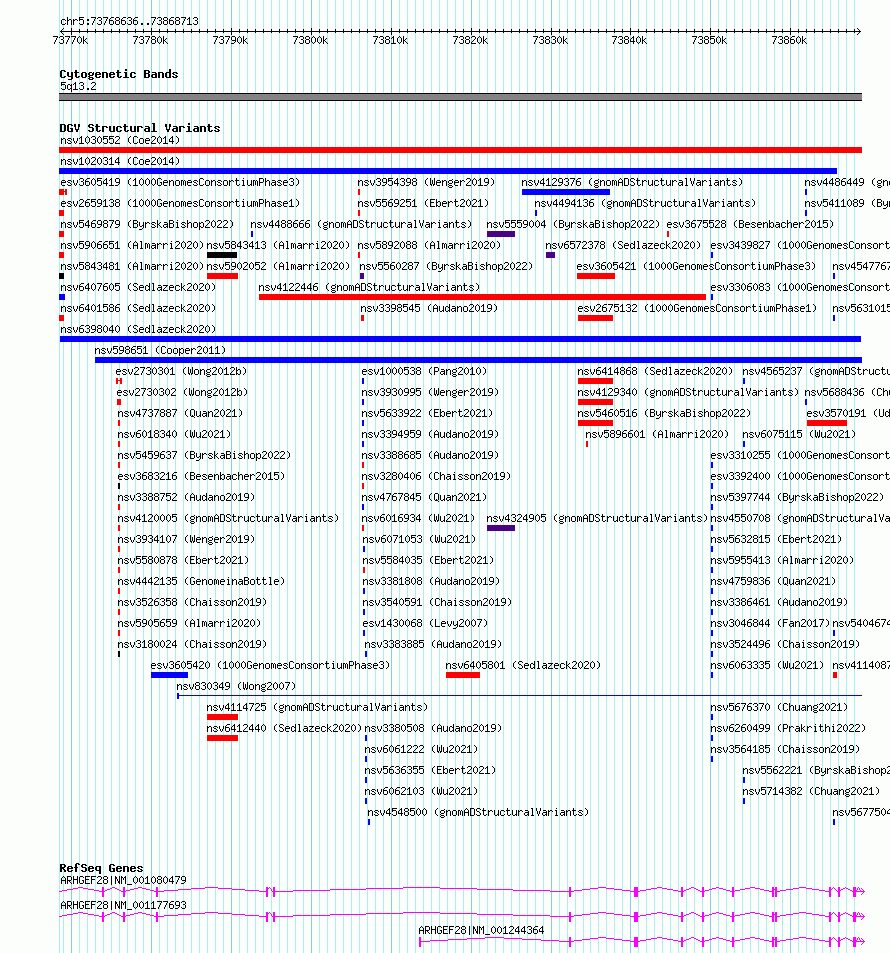Select the red bar under esv3605421
This screenshot has height=953, width=890.
point(596,276)
